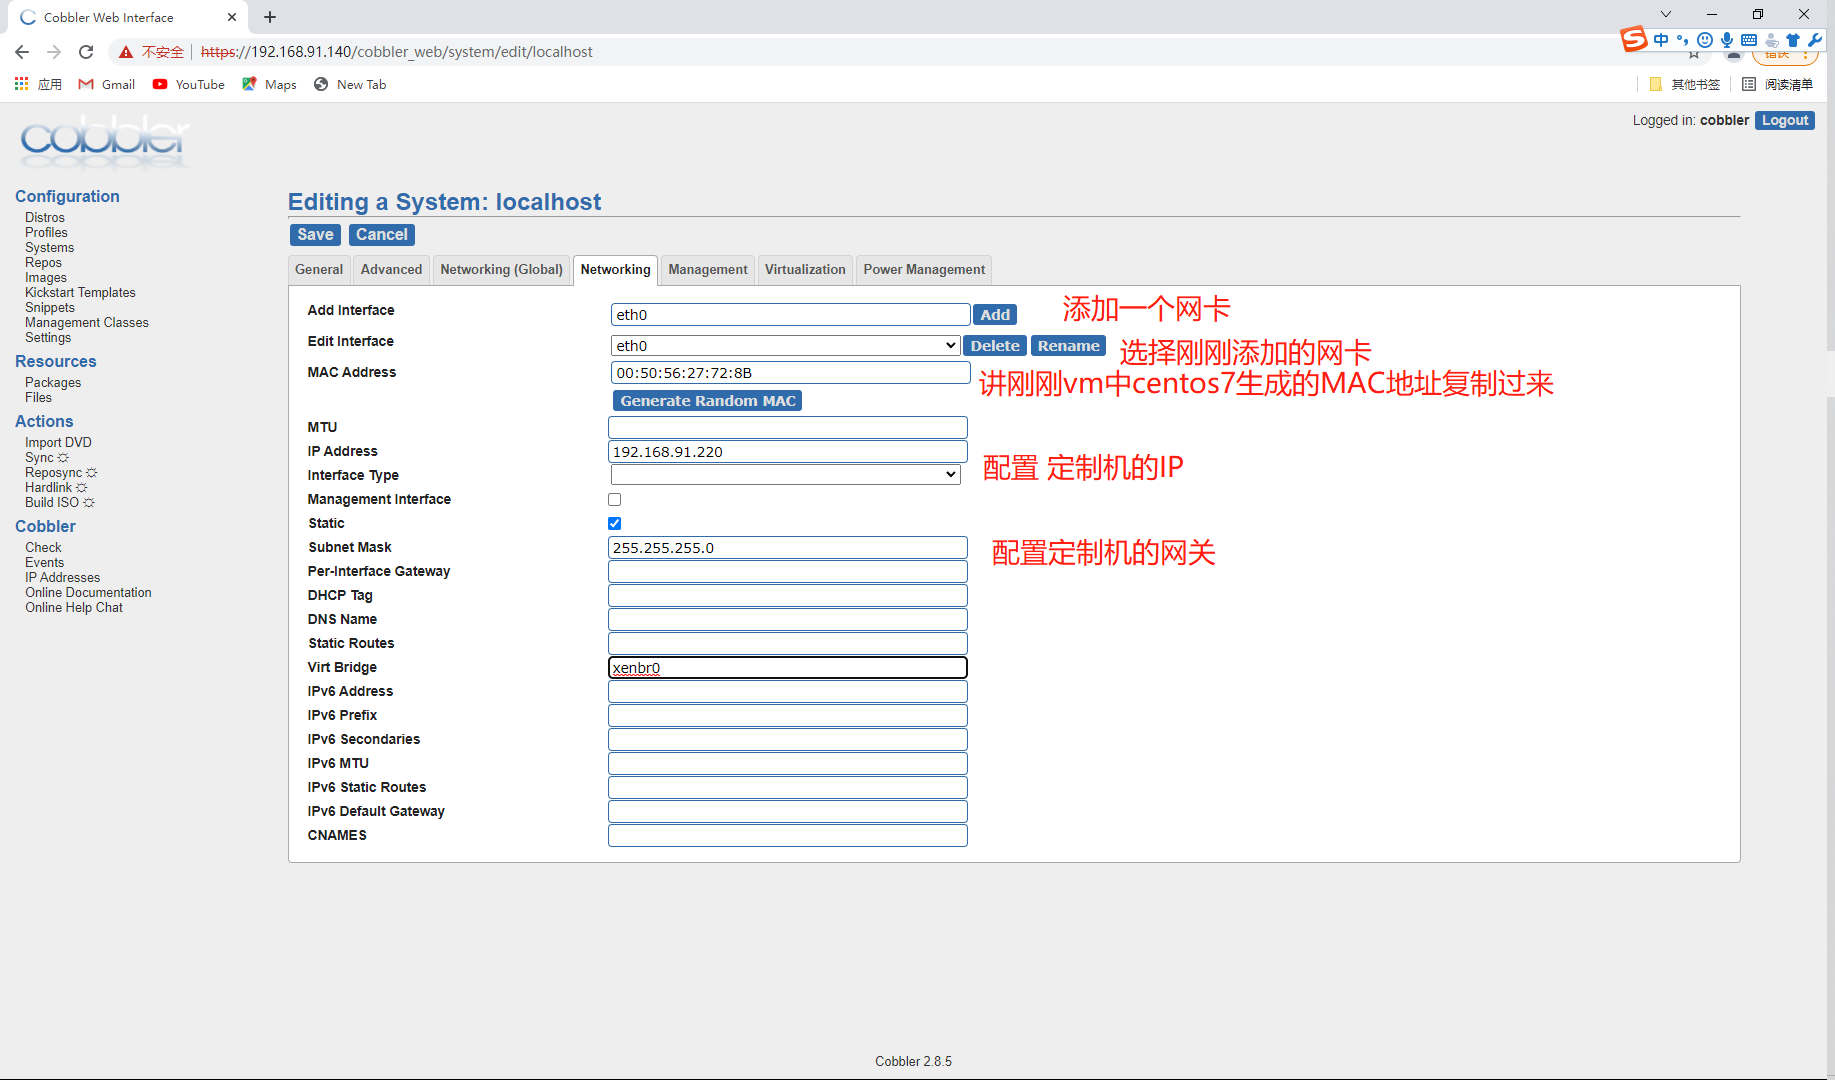Open tab search chevron in title bar
This screenshot has height=1080, width=1835.
tap(1666, 14)
